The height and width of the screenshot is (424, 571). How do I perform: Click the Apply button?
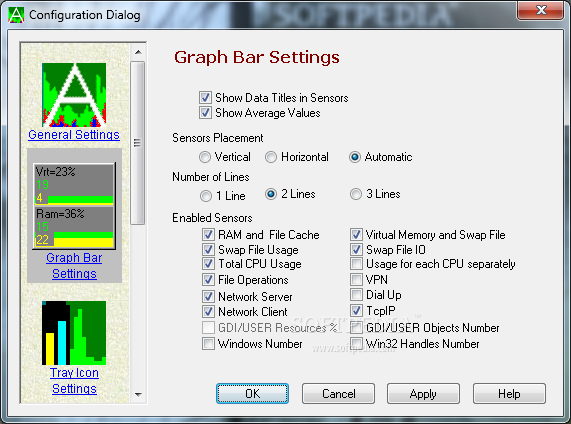point(423,393)
